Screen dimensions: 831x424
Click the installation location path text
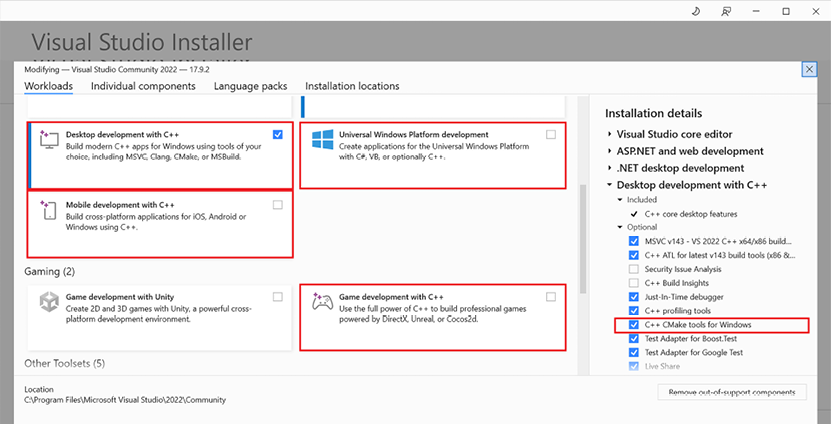125,400
